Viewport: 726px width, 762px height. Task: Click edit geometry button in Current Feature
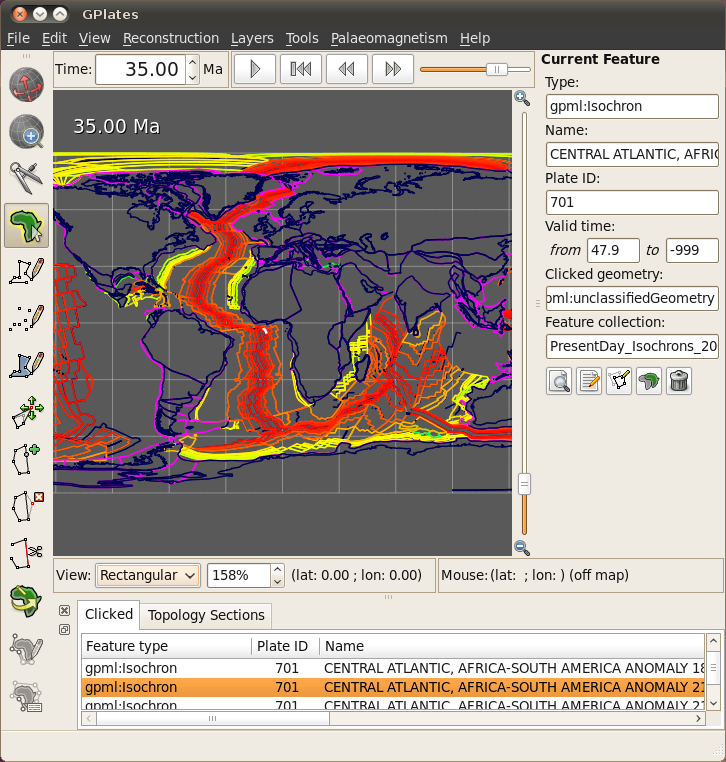619,381
